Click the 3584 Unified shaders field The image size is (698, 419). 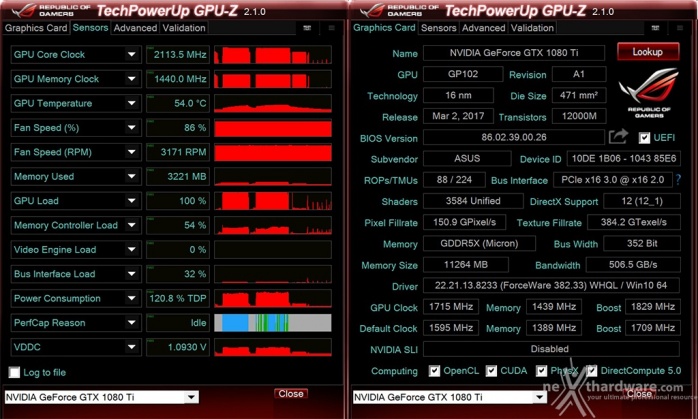pyautogui.click(x=473, y=201)
